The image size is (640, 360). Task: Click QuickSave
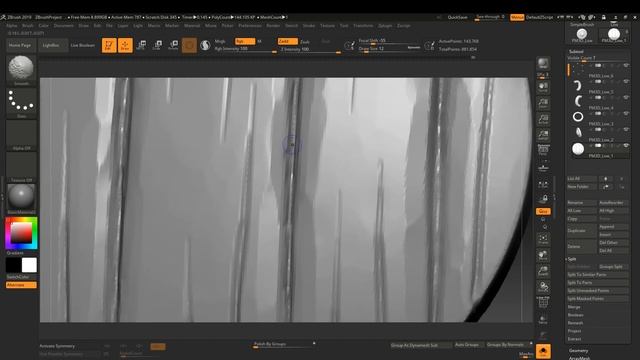point(458,18)
